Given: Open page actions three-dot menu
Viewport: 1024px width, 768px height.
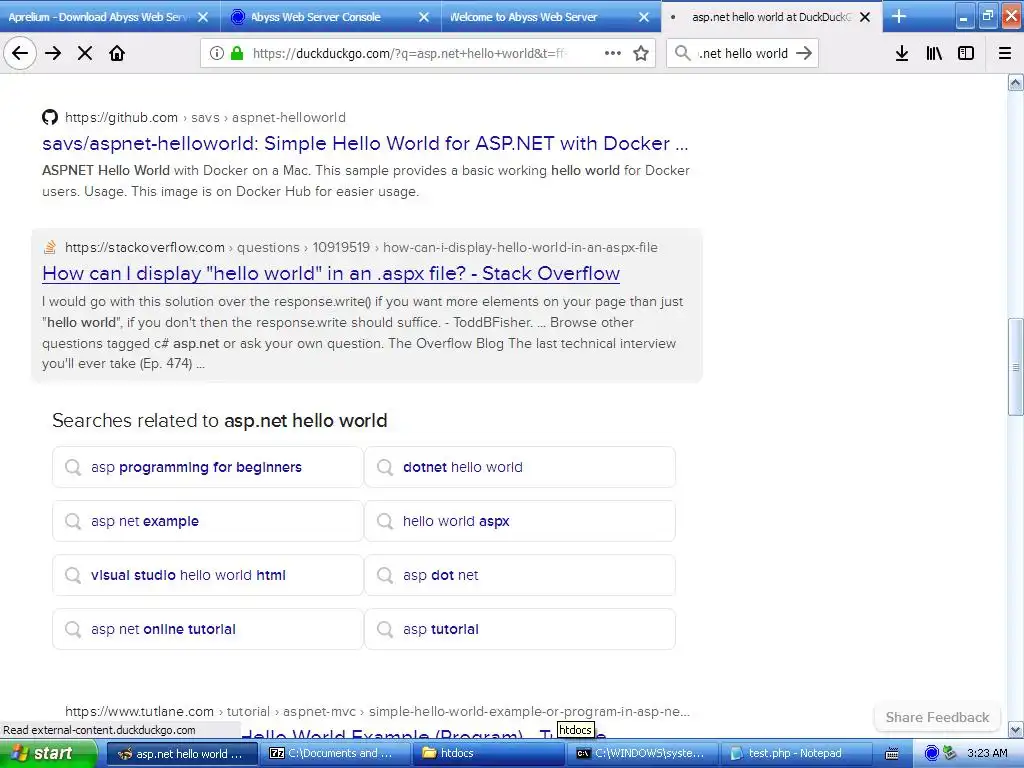Looking at the screenshot, I should coord(613,53).
